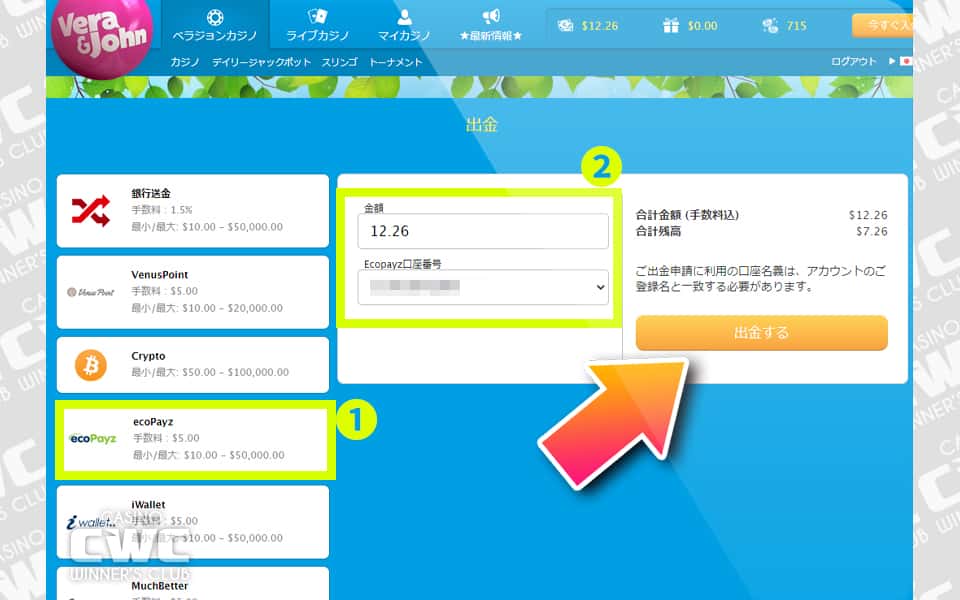Open the ベラジョンカジノ tab
This screenshot has width=960, height=600.
click(215, 25)
